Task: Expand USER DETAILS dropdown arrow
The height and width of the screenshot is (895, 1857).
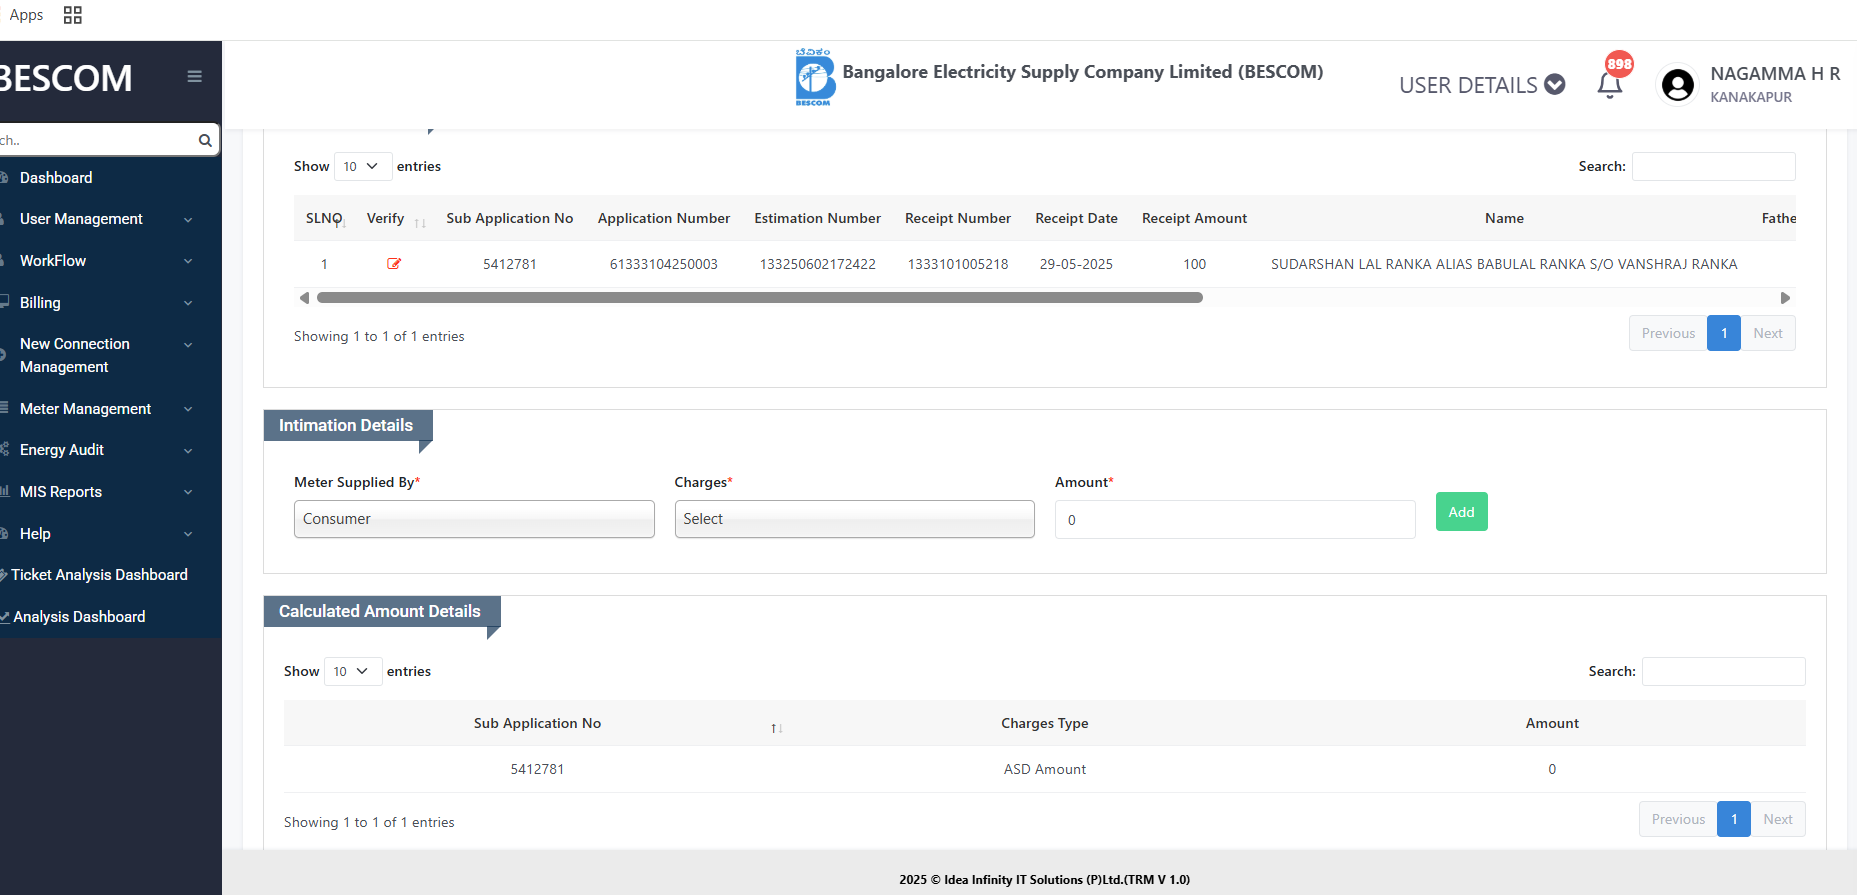Action: (x=1554, y=85)
